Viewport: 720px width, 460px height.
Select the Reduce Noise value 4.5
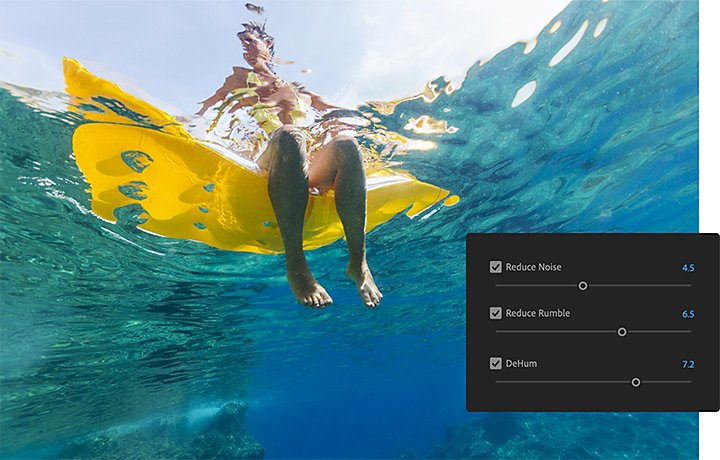click(688, 268)
